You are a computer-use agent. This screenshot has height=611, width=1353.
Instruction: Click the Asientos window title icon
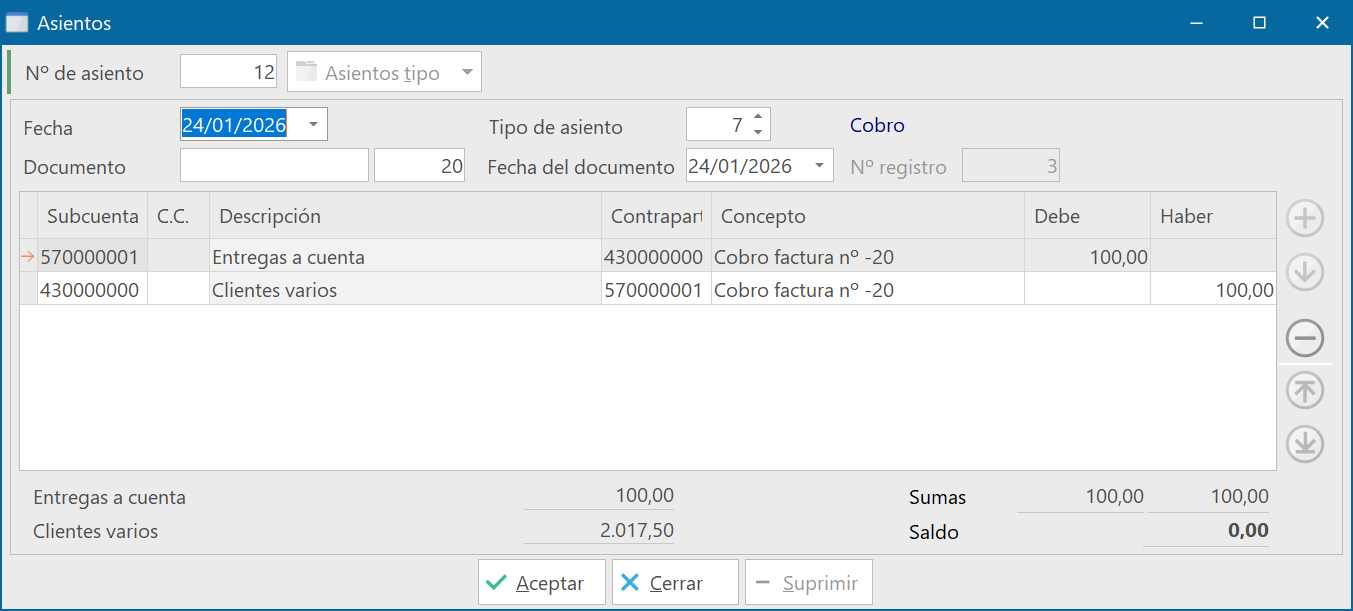point(17,22)
